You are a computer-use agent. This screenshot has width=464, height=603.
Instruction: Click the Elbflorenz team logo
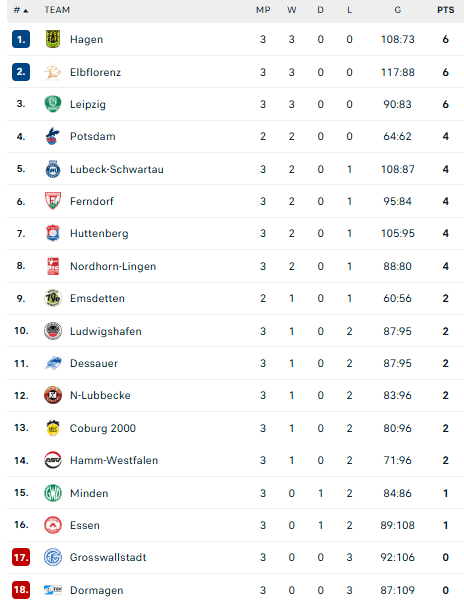[x=53, y=72]
